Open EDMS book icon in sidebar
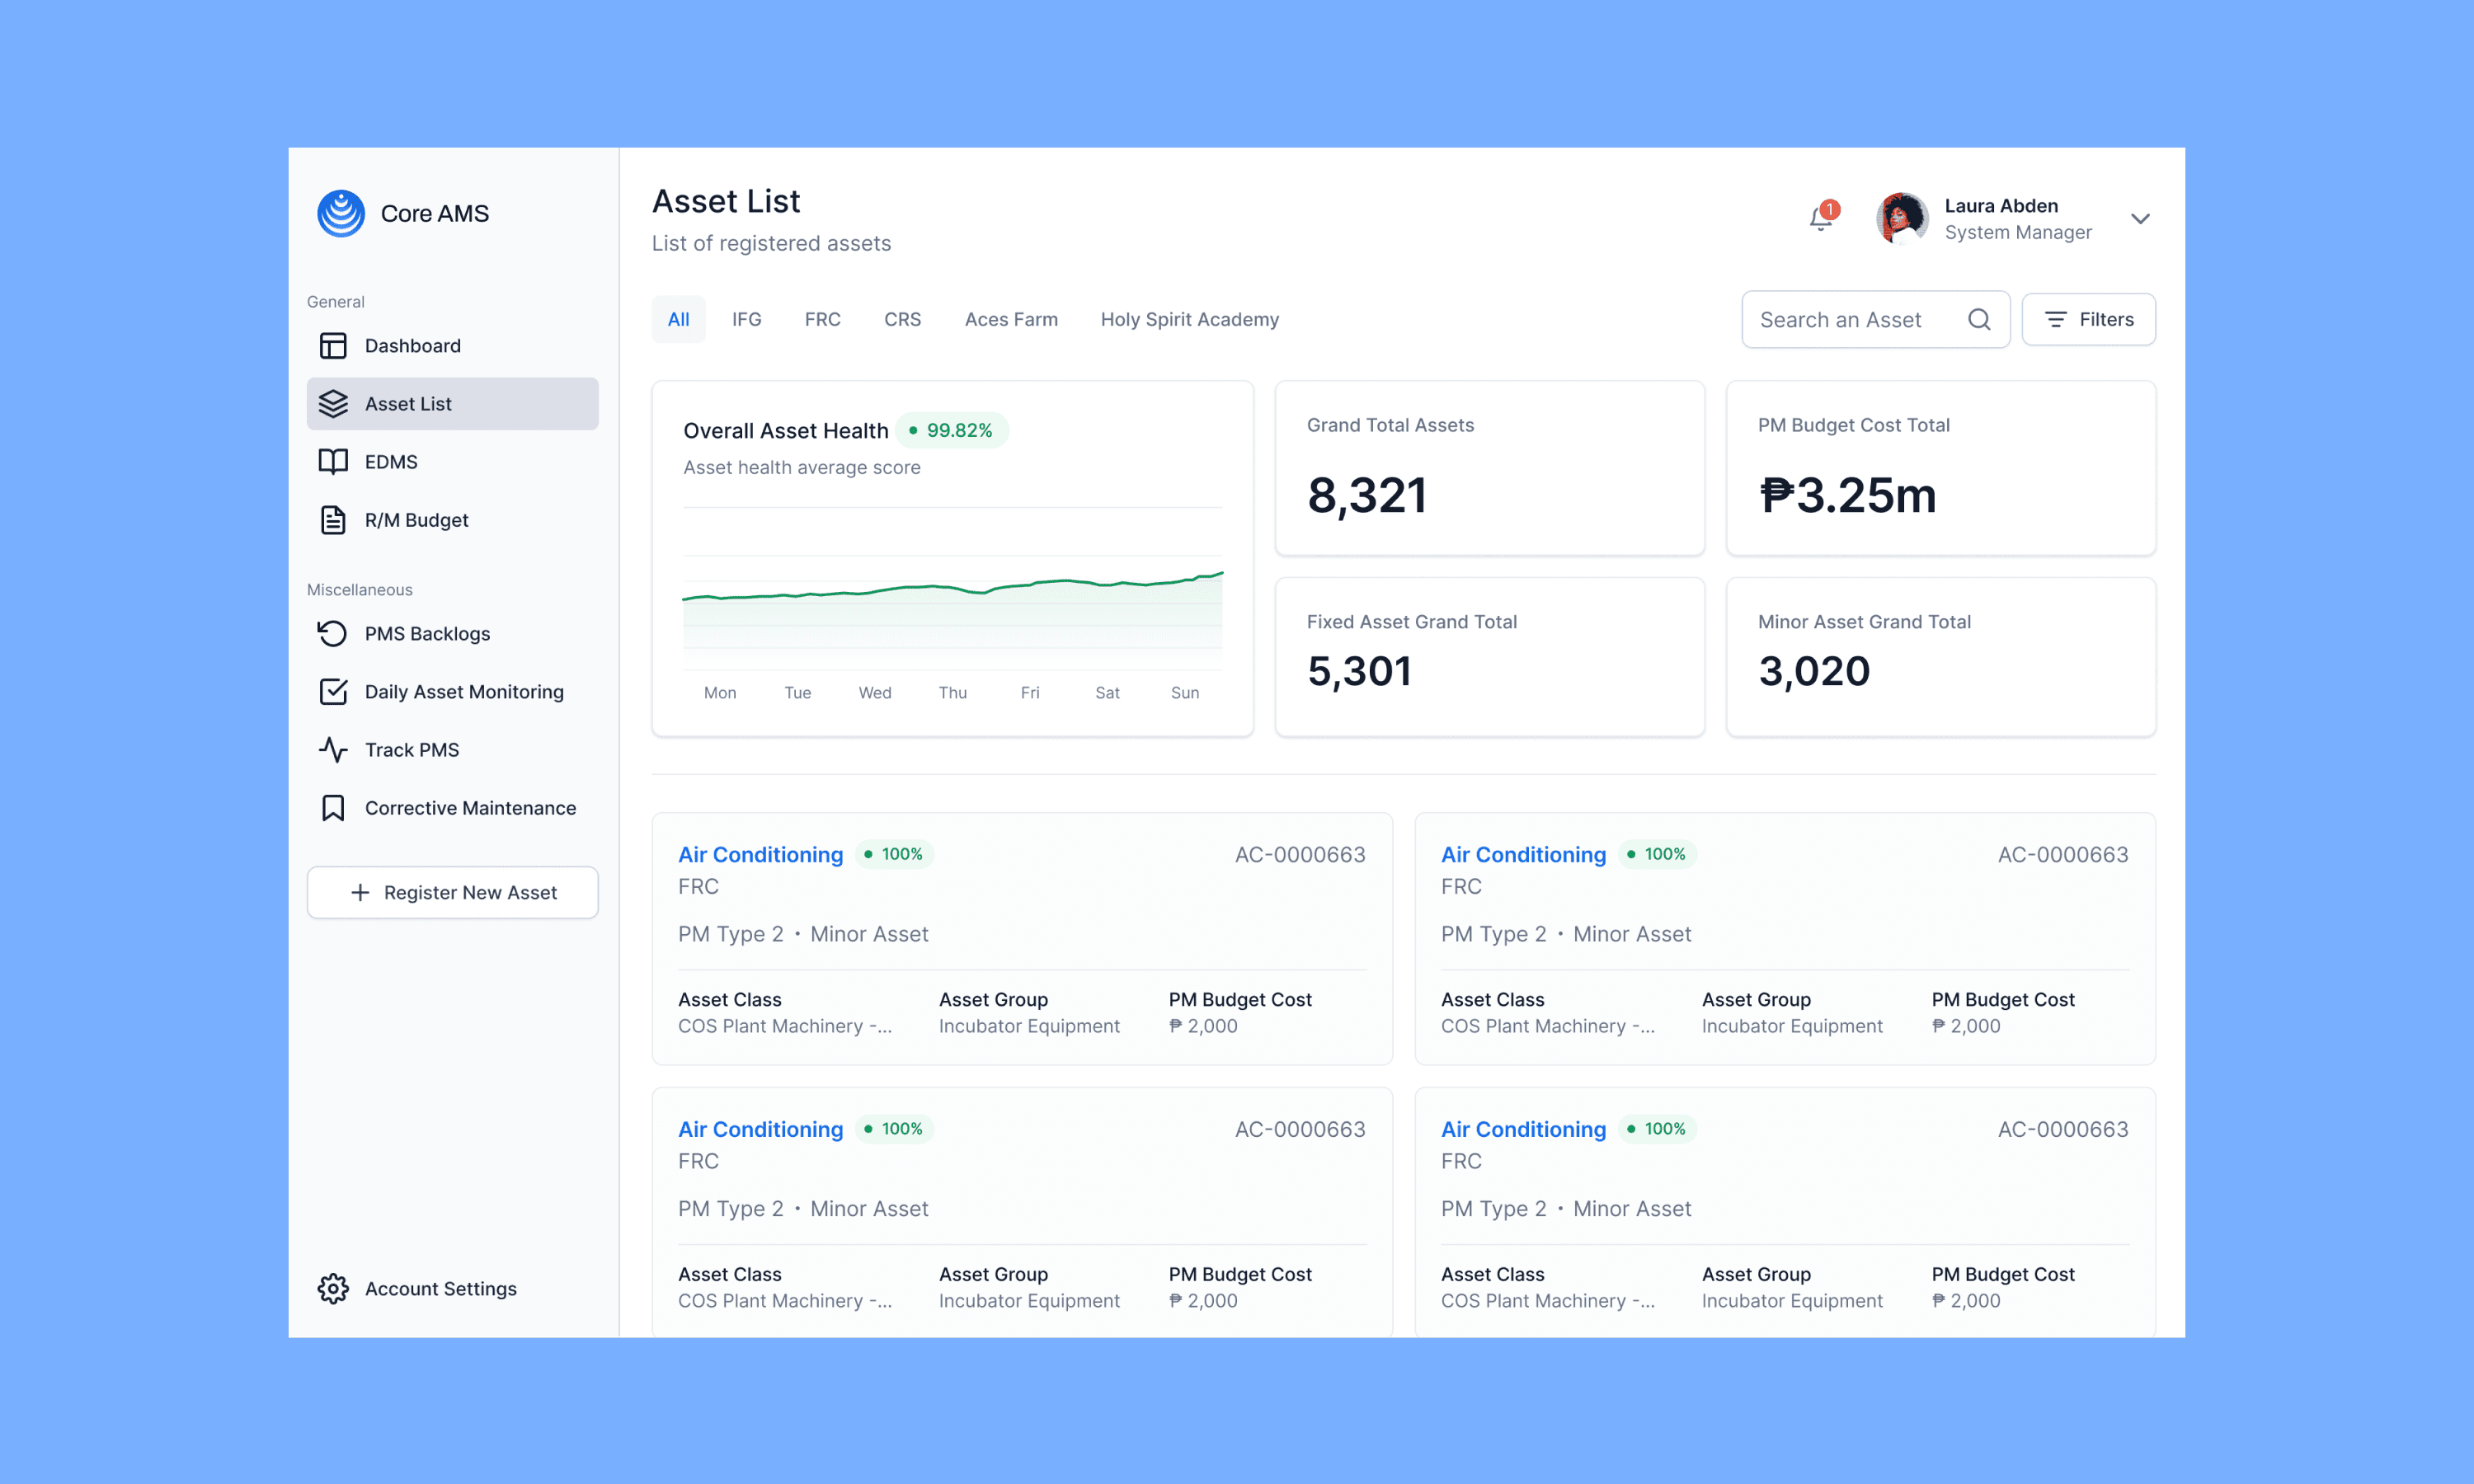The image size is (2474, 1484). click(x=333, y=462)
